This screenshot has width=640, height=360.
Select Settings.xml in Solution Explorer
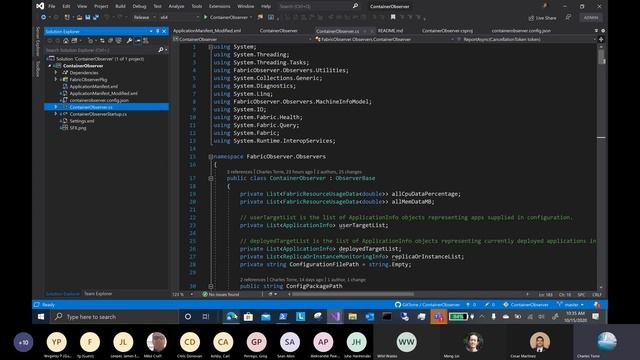click(82, 121)
